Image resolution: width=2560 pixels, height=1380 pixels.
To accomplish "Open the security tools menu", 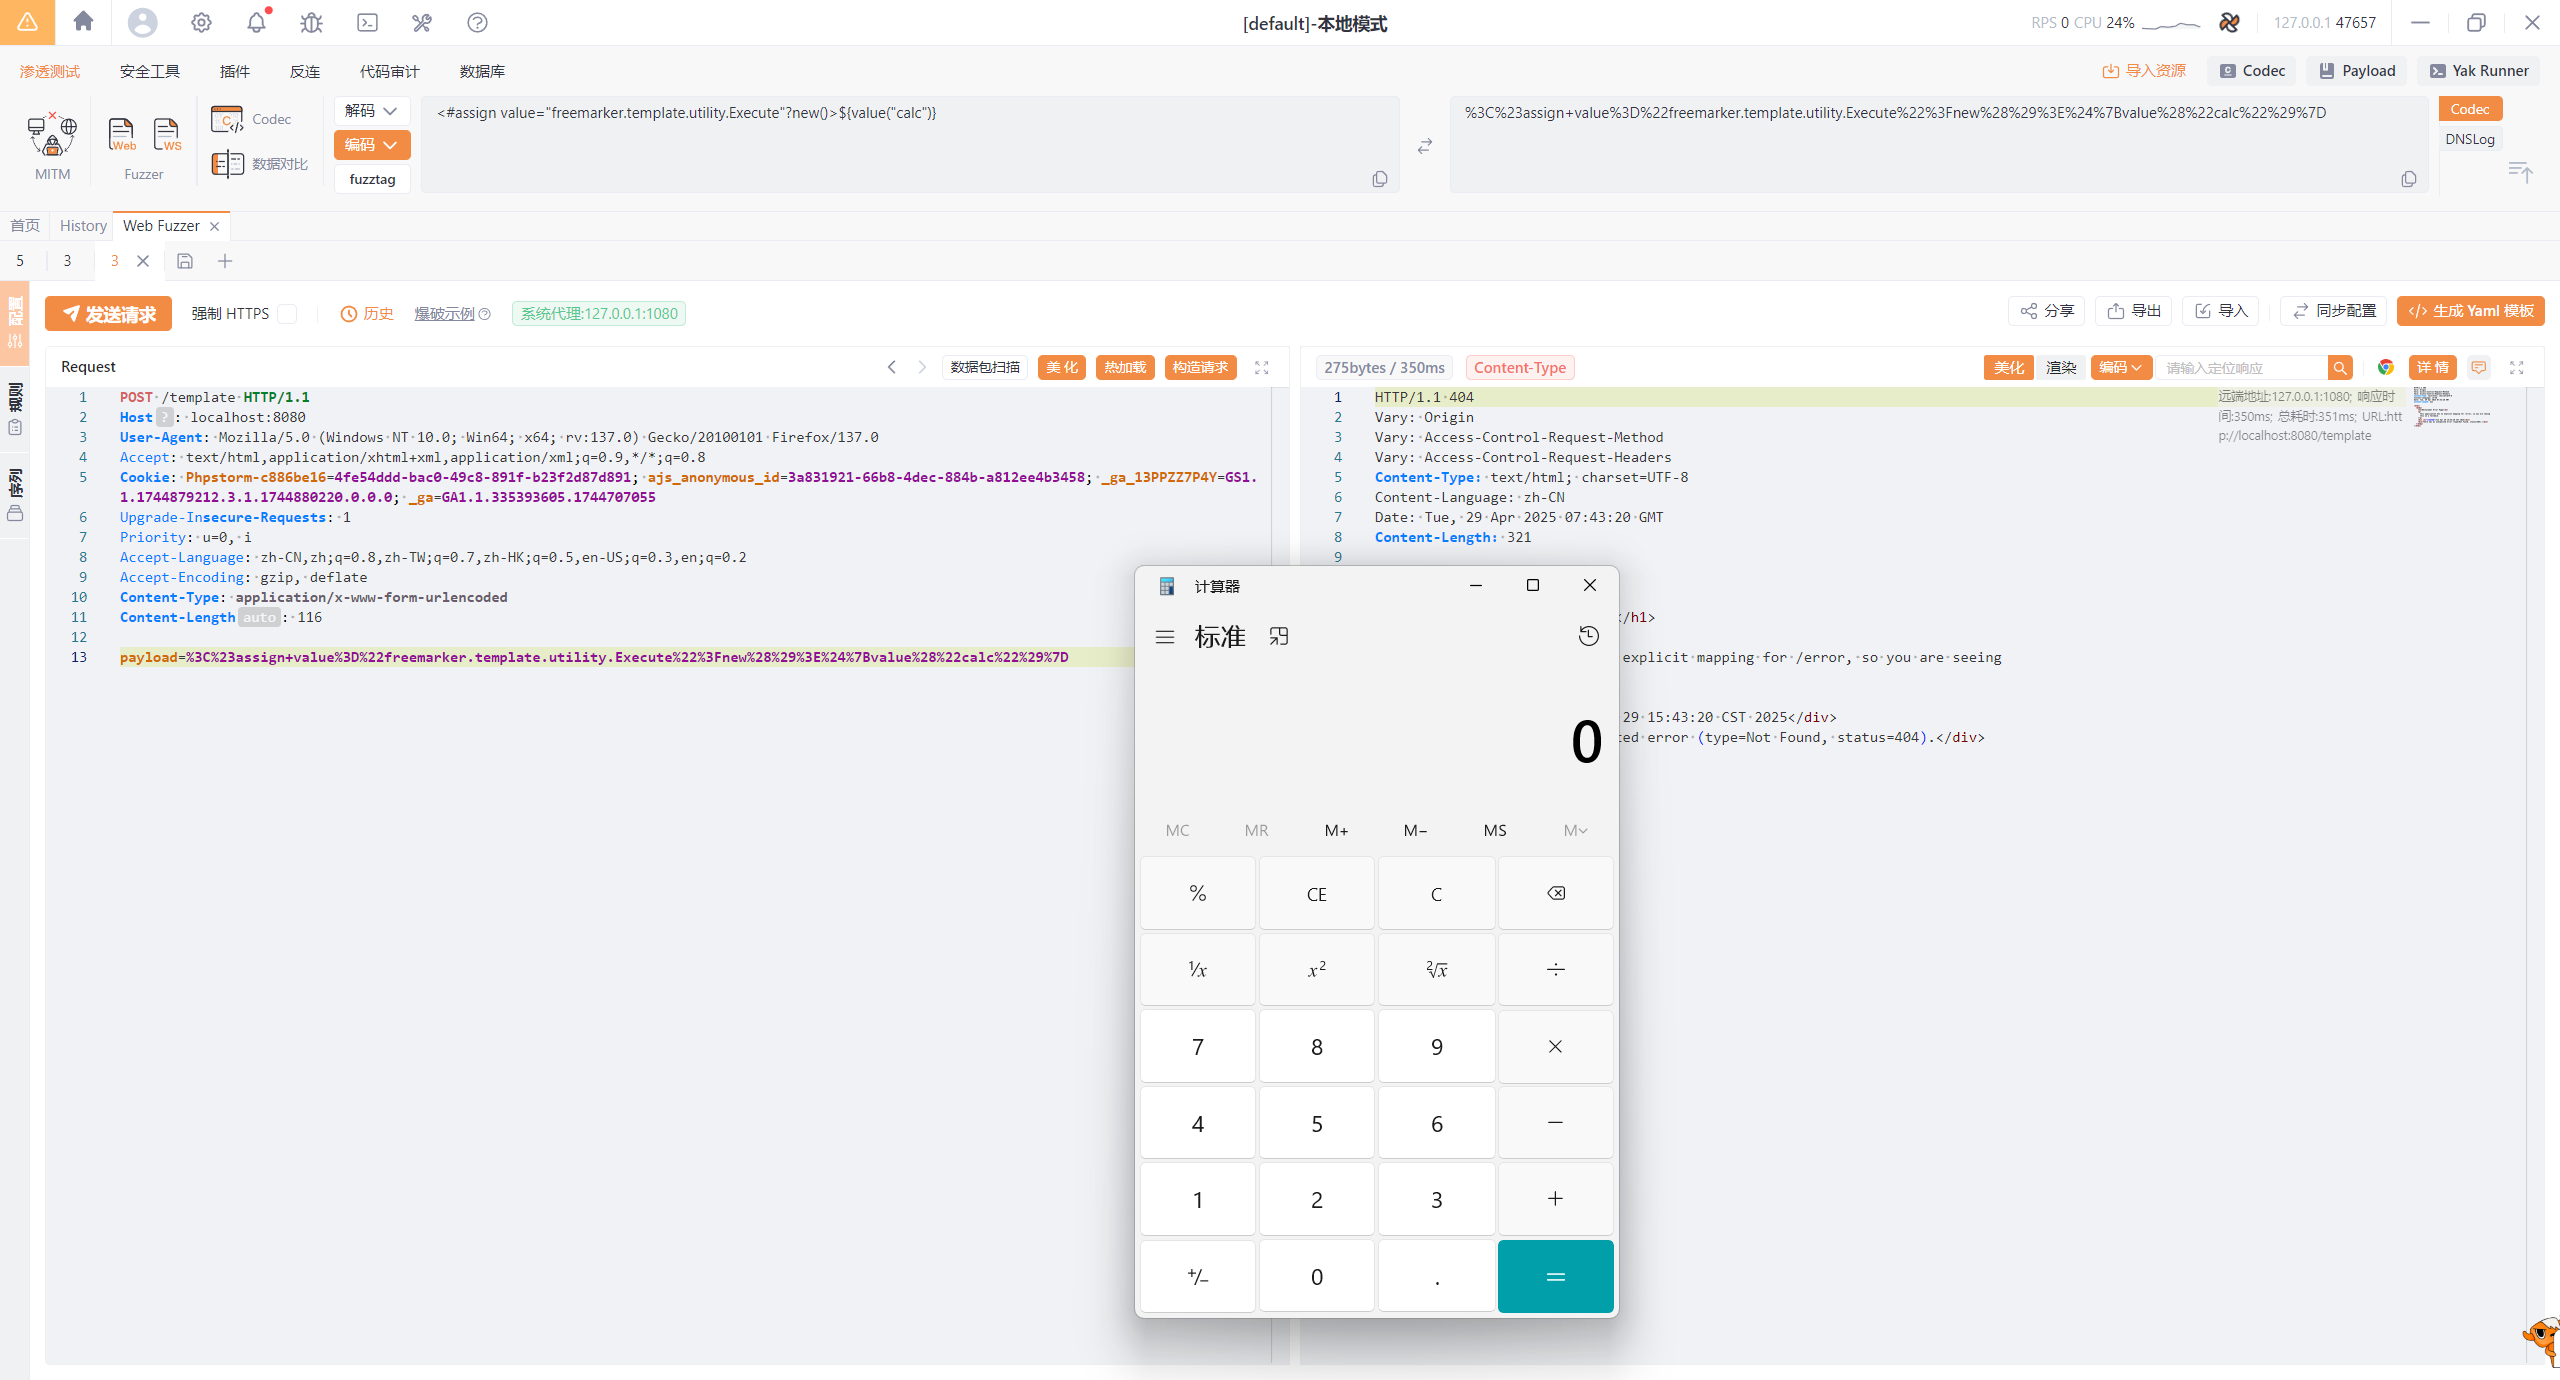I will tap(150, 71).
